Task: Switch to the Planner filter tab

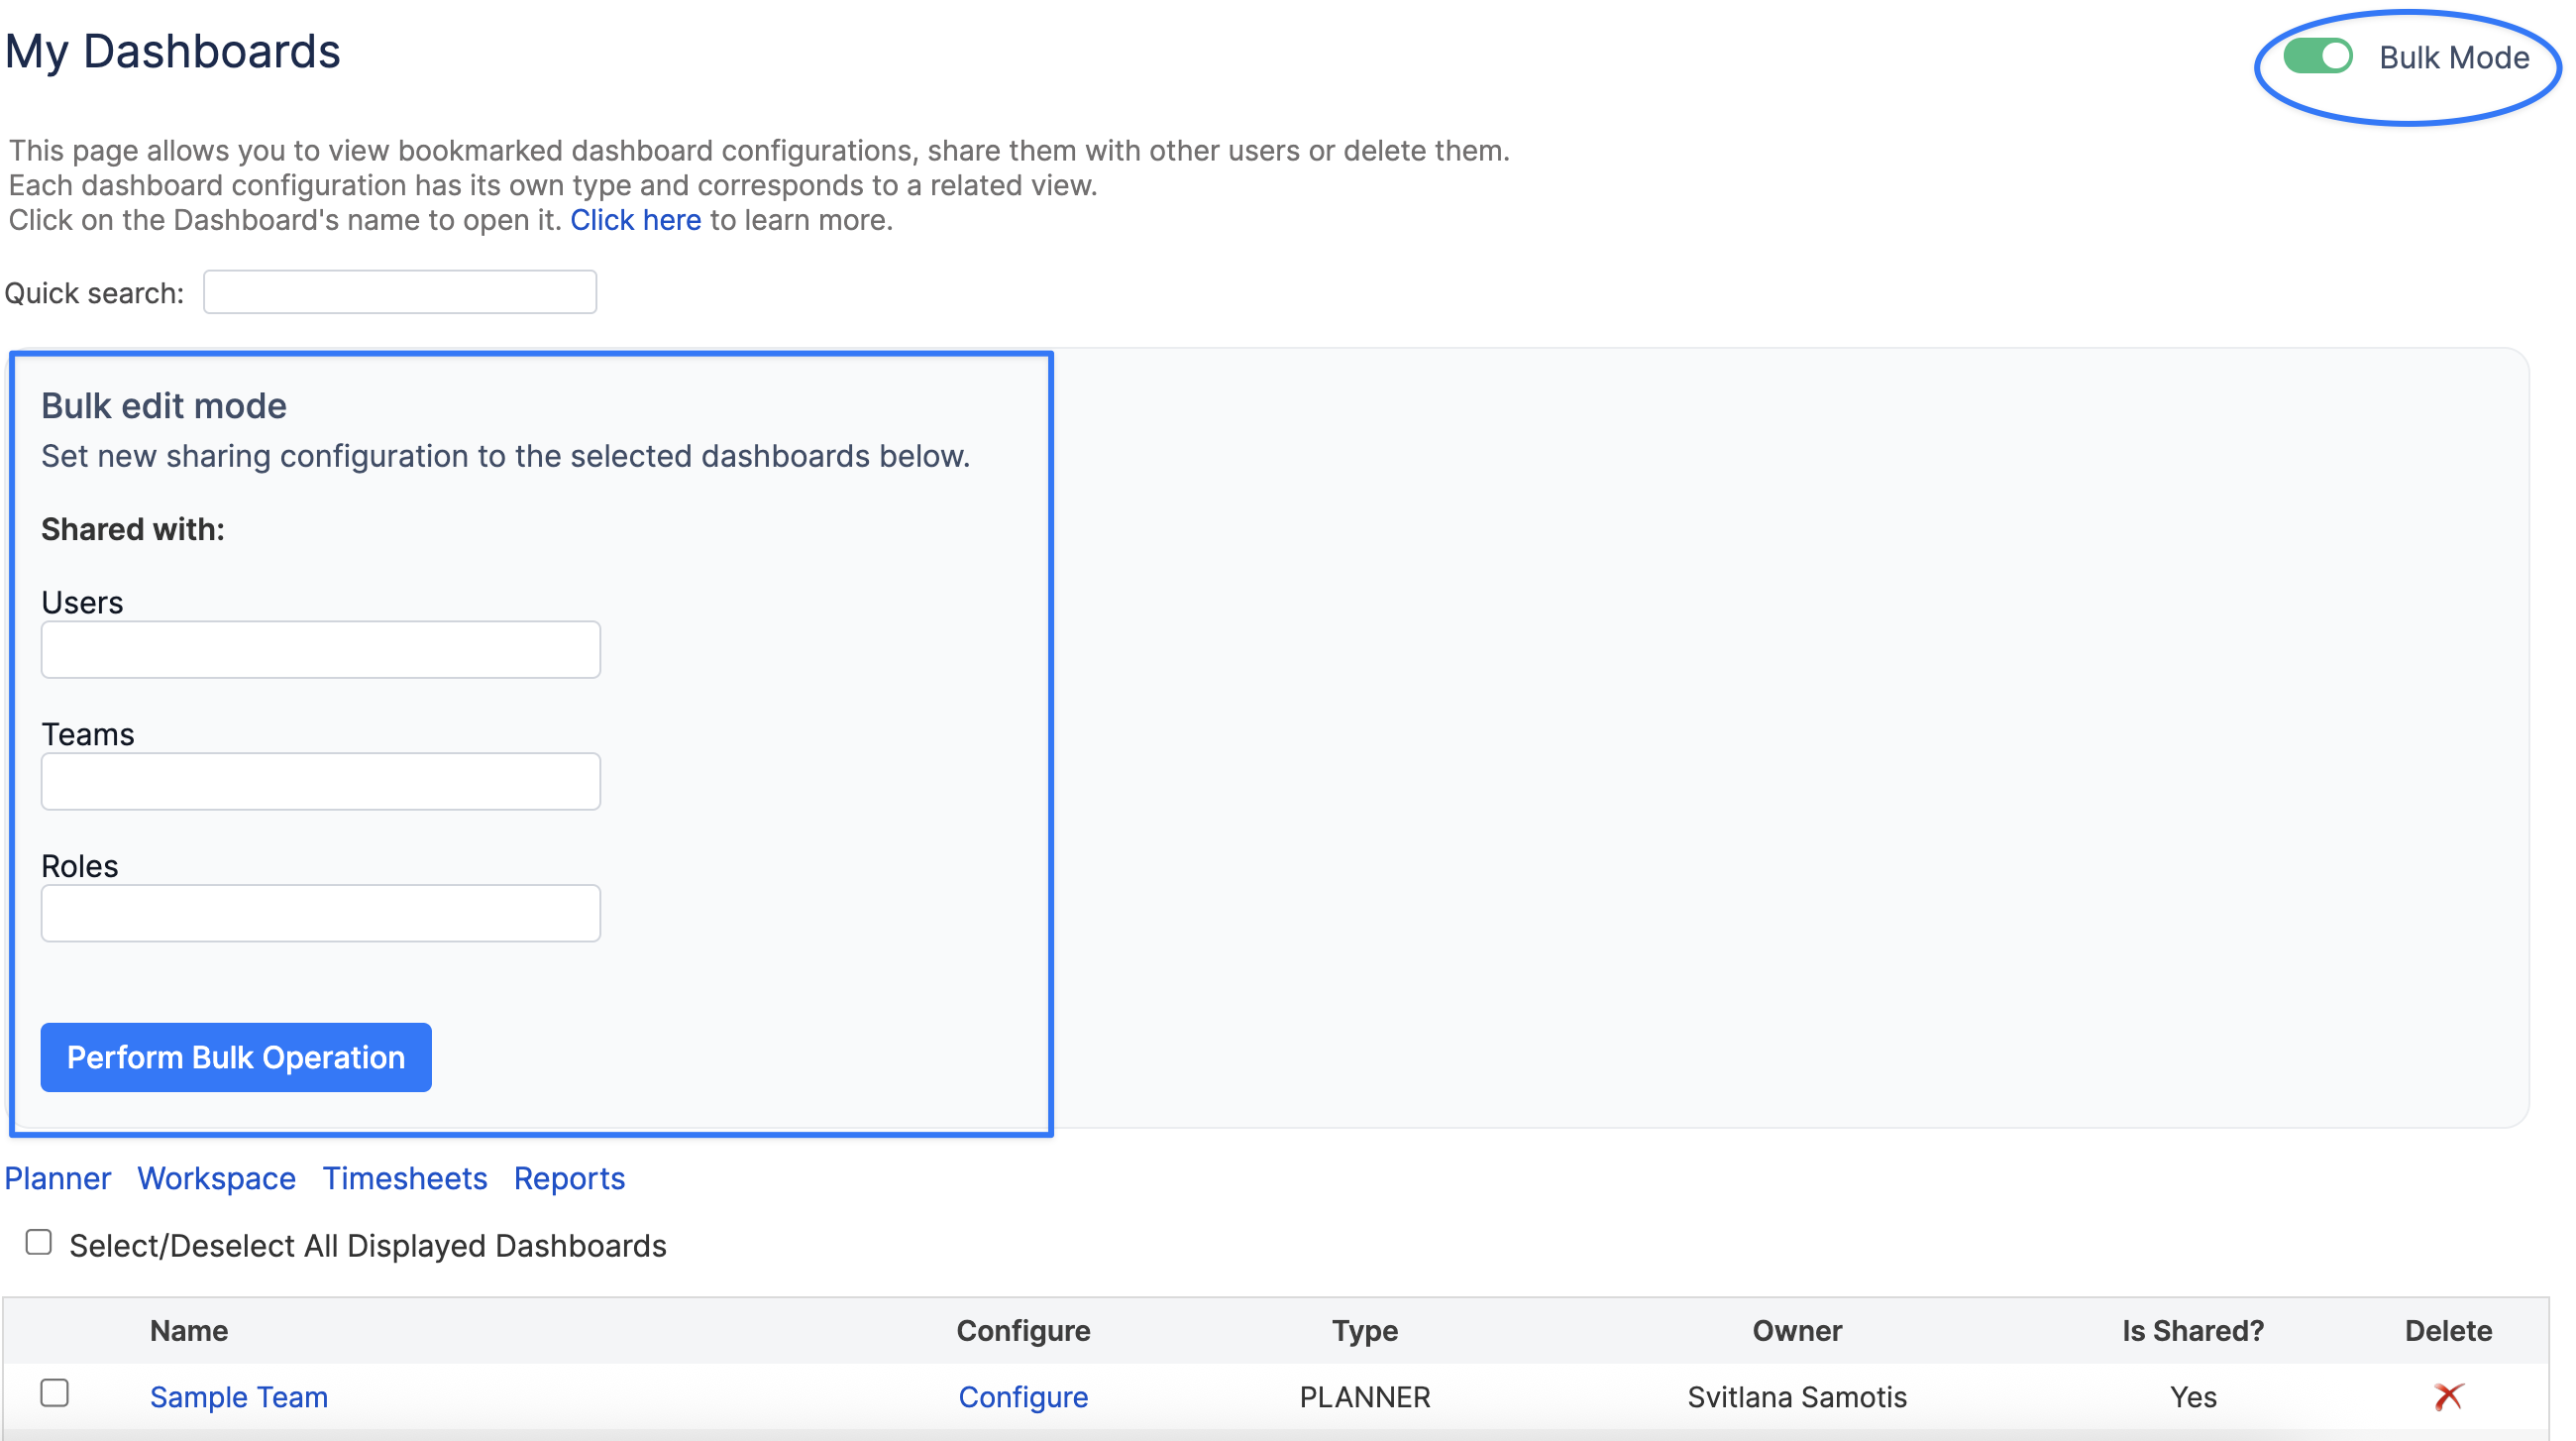Action: tap(57, 1178)
